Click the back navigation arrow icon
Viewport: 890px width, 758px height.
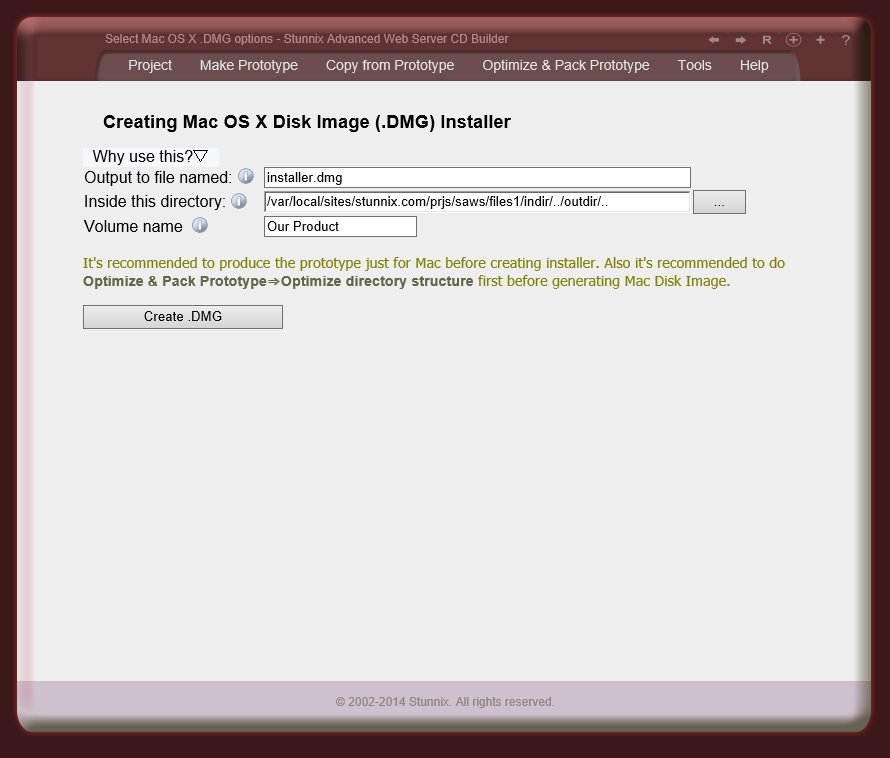tap(712, 40)
